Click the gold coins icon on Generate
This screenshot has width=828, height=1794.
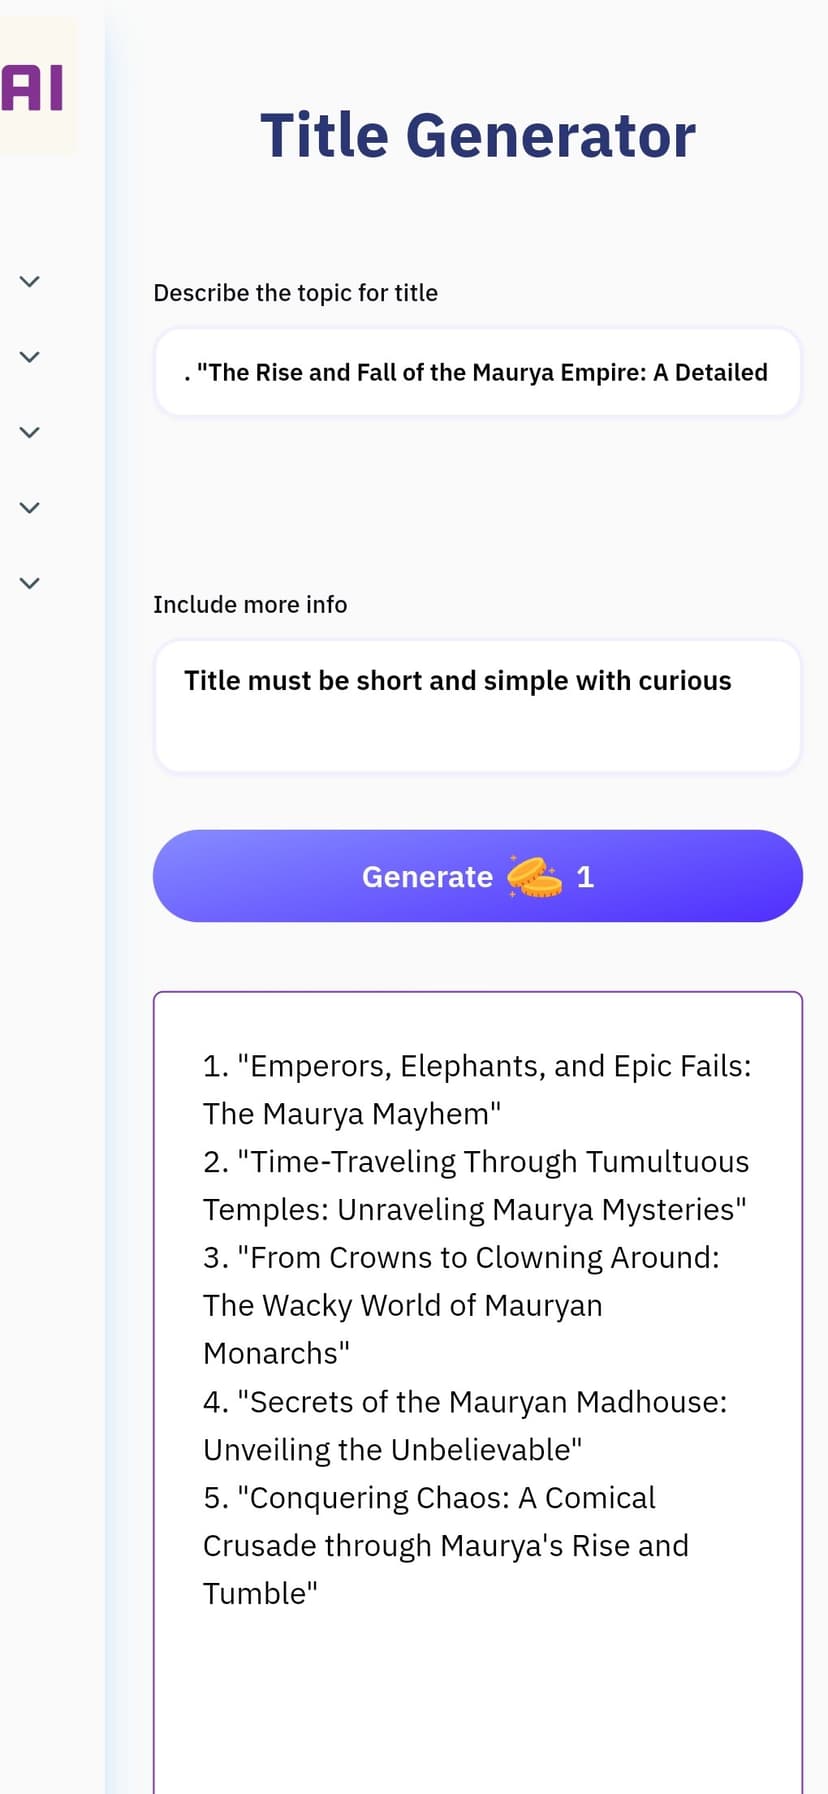click(534, 876)
